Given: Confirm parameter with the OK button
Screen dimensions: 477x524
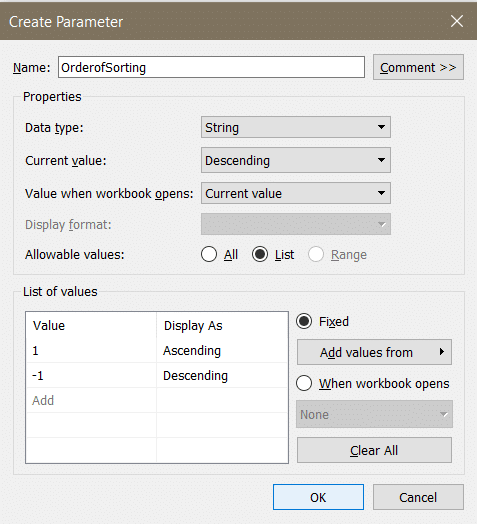Looking at the screenshot, I should point(318,497).
